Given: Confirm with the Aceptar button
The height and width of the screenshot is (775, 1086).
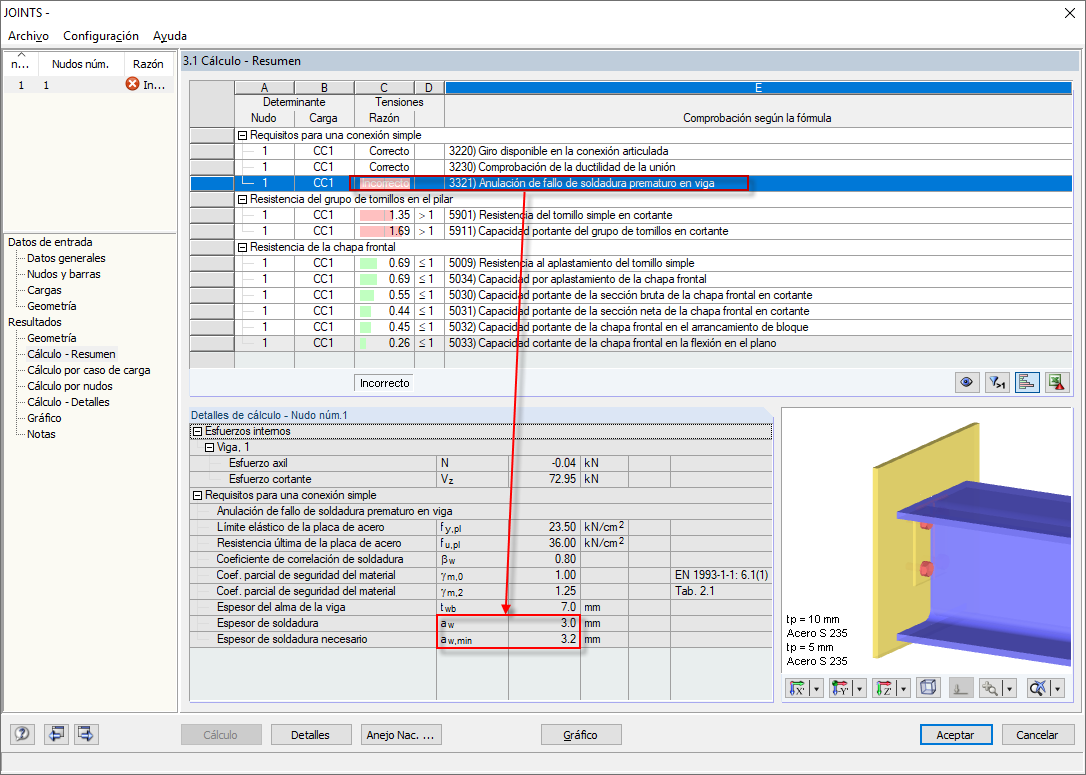Looking at the screenshot, I should pos(955,735).
